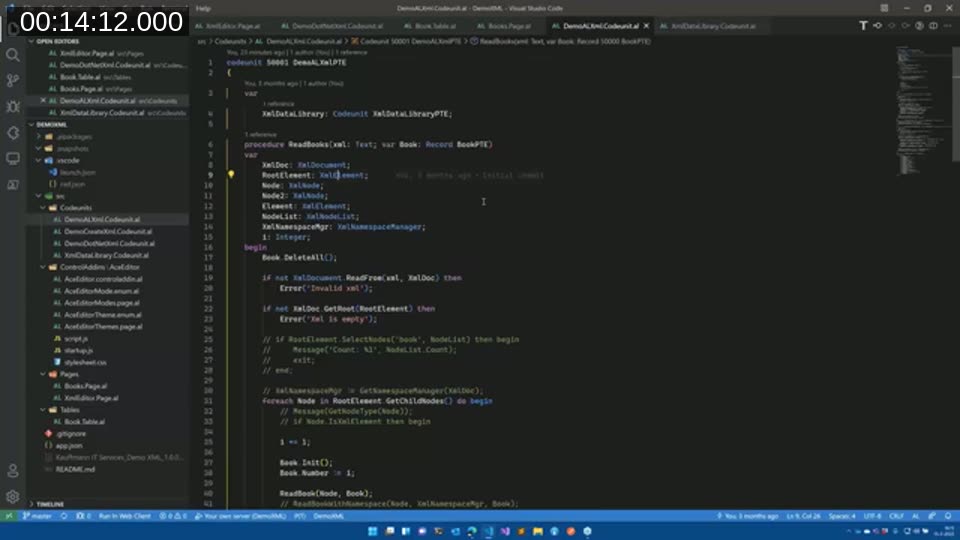Open the Search view in activity bar
Image resolution: width=960 pixels, height=540 pixels.
(x=13, y=55)
